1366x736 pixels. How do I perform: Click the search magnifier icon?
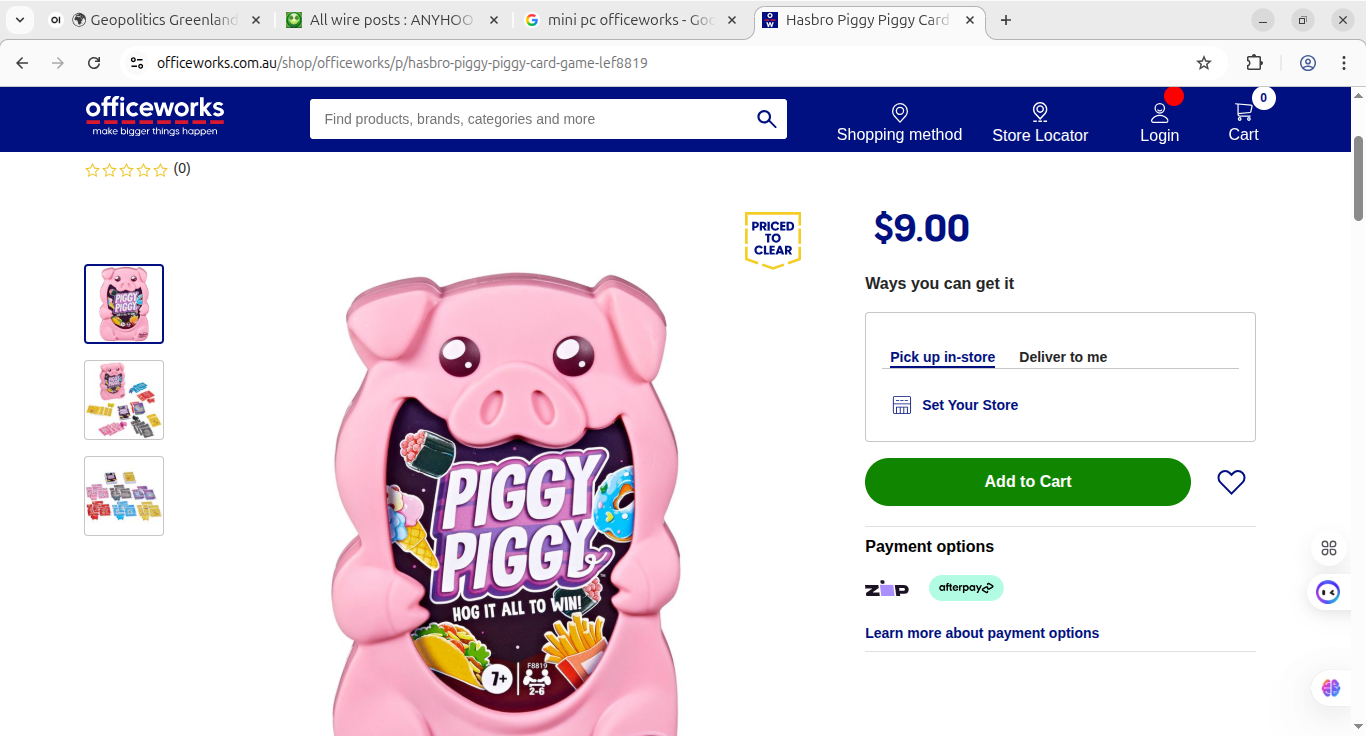click(767, 119)
